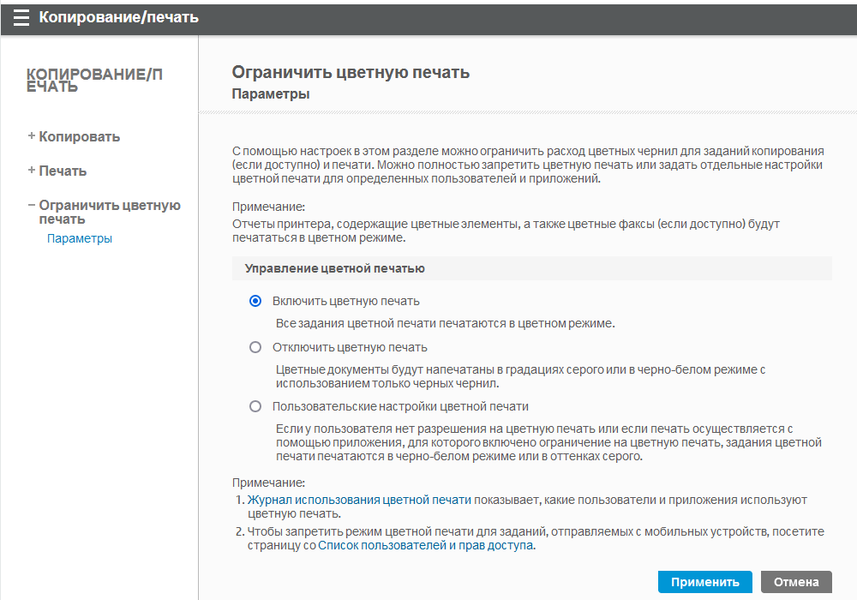Click the Отмена button
This screenshot has width=857, height=600.
[x=796, y=582]
